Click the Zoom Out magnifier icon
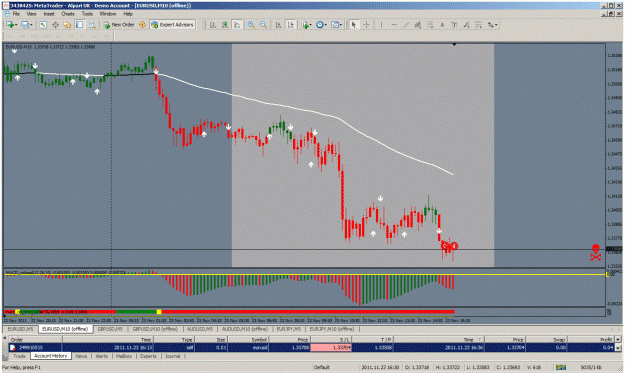This screenshot has height=373, width=625. pyautogui.click(x=263, y=25)
